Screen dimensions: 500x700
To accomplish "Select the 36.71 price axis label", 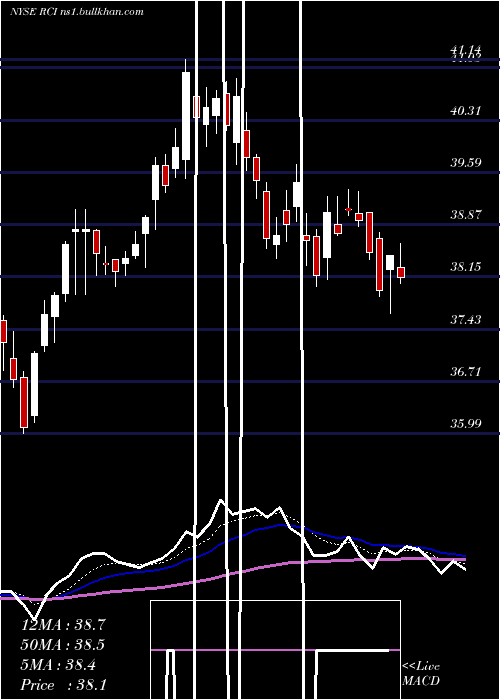I will coord(466,371).
